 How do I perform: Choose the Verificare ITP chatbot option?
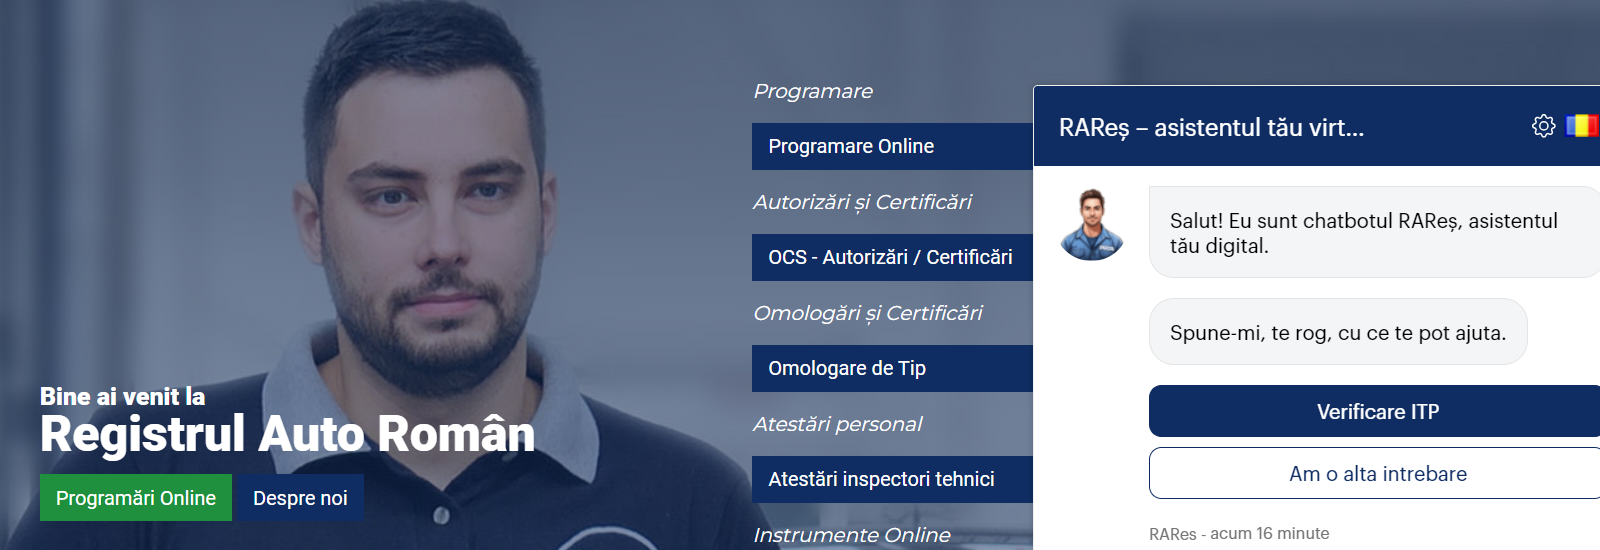tap(1377, 412)
